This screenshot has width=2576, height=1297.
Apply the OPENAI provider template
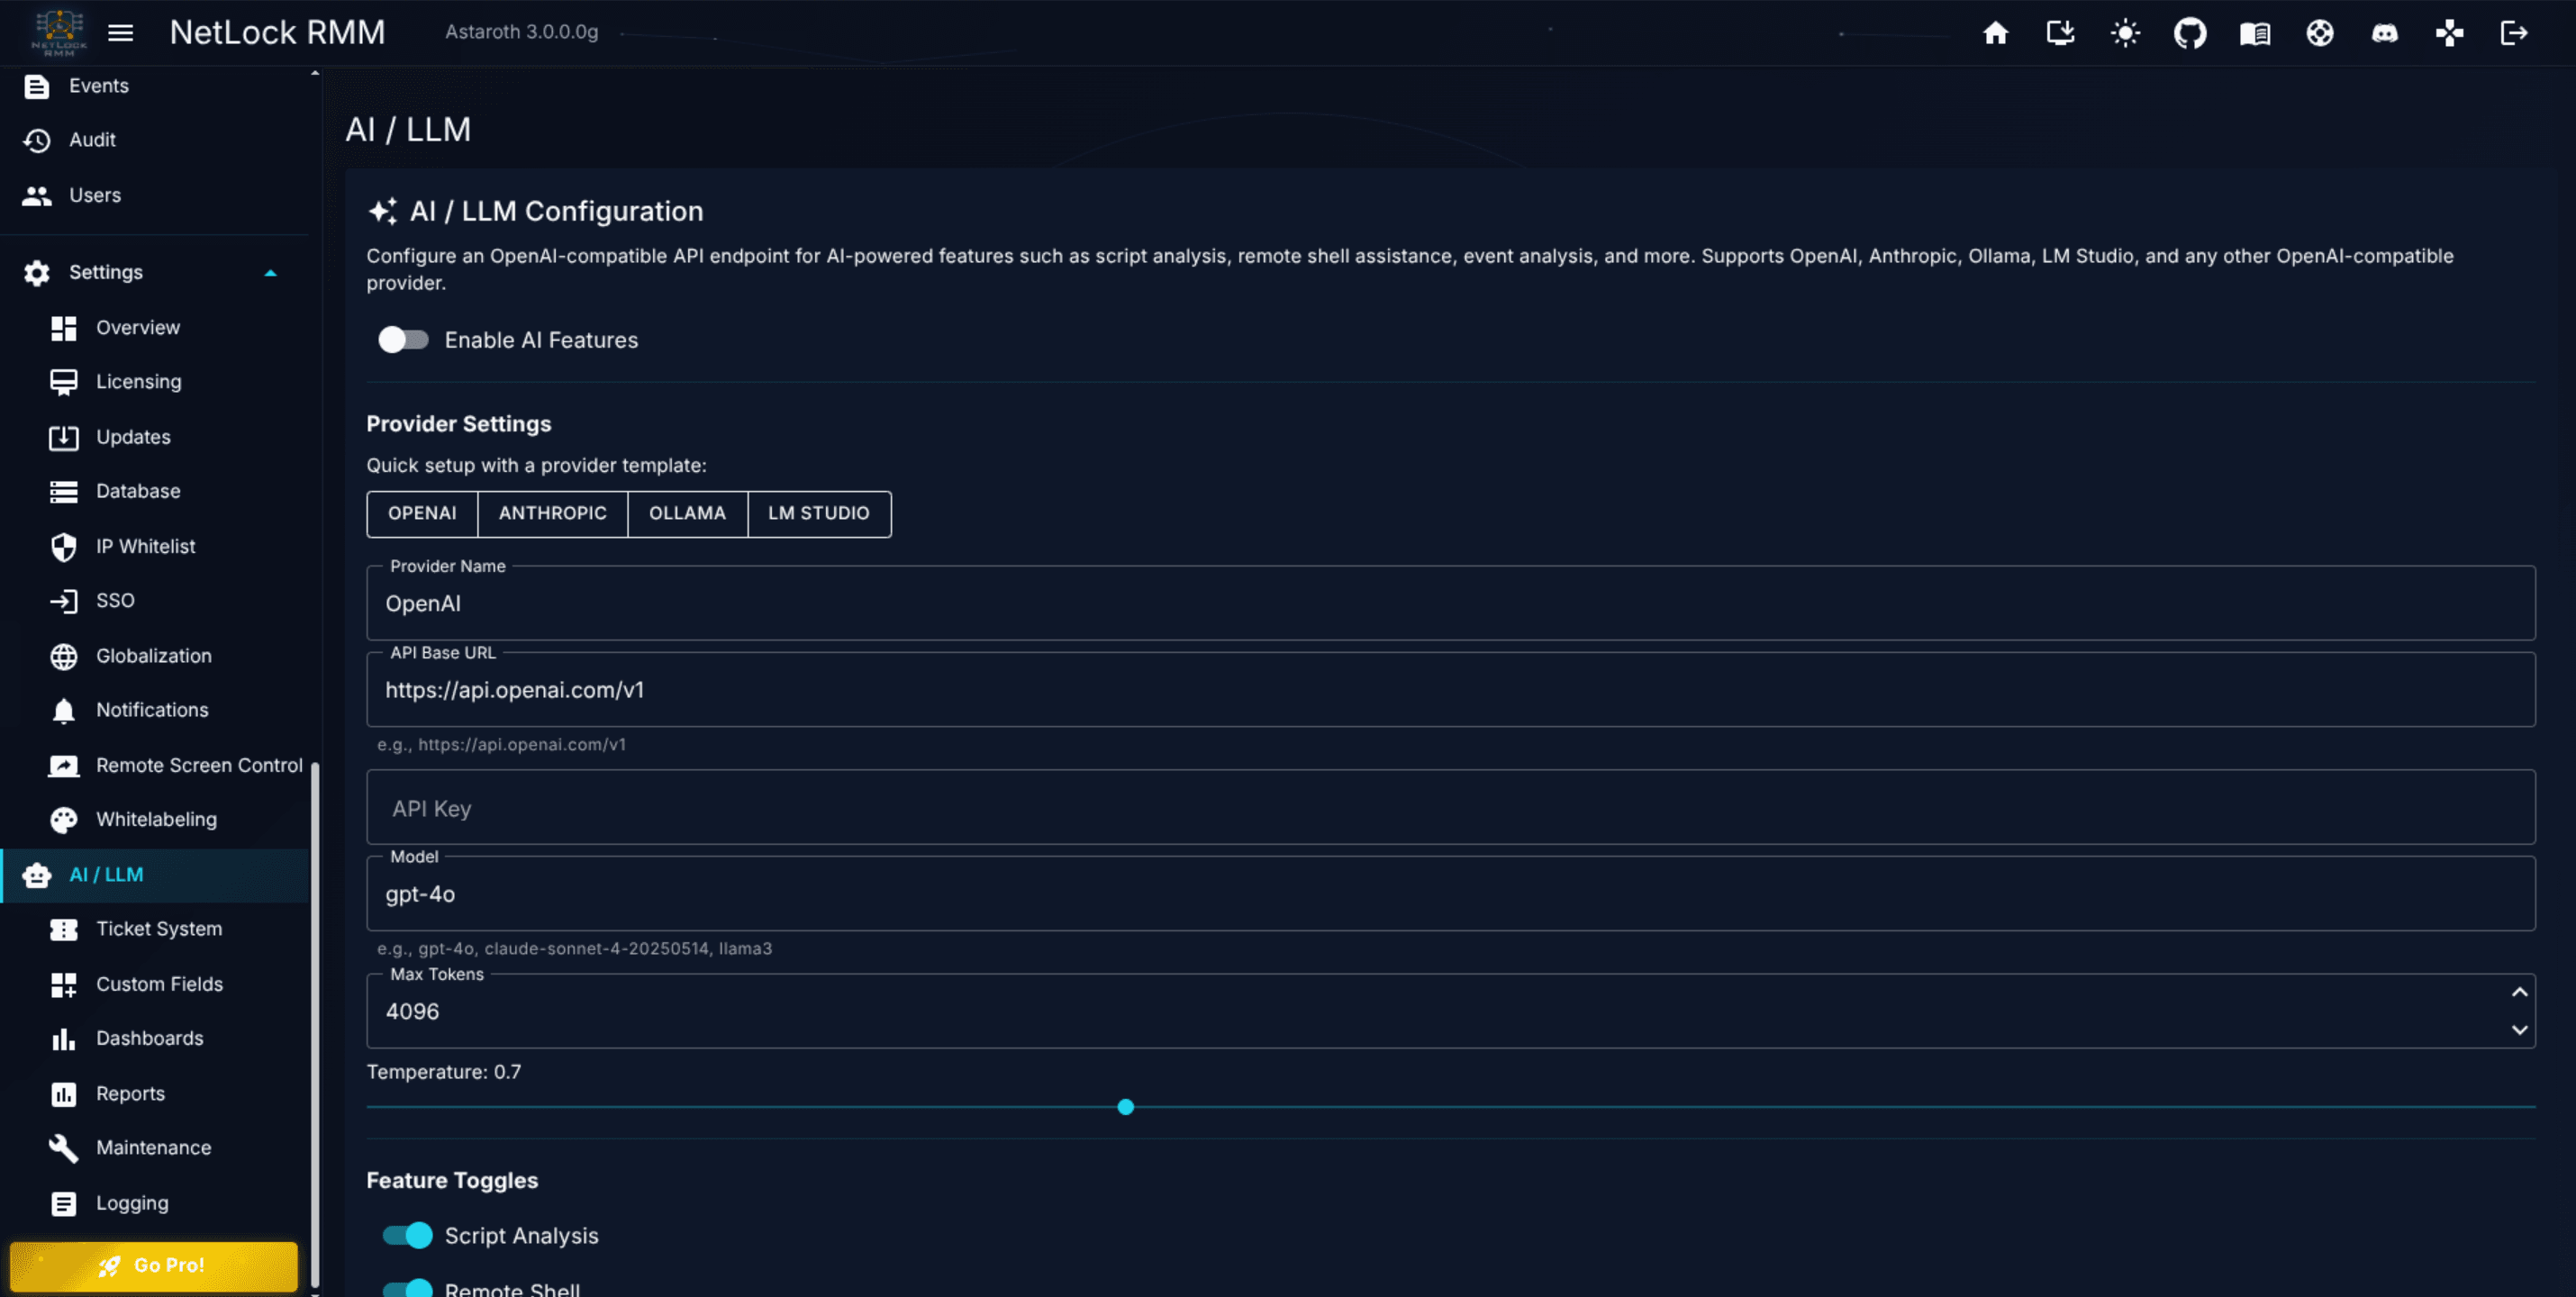click(x=422, y=513)
